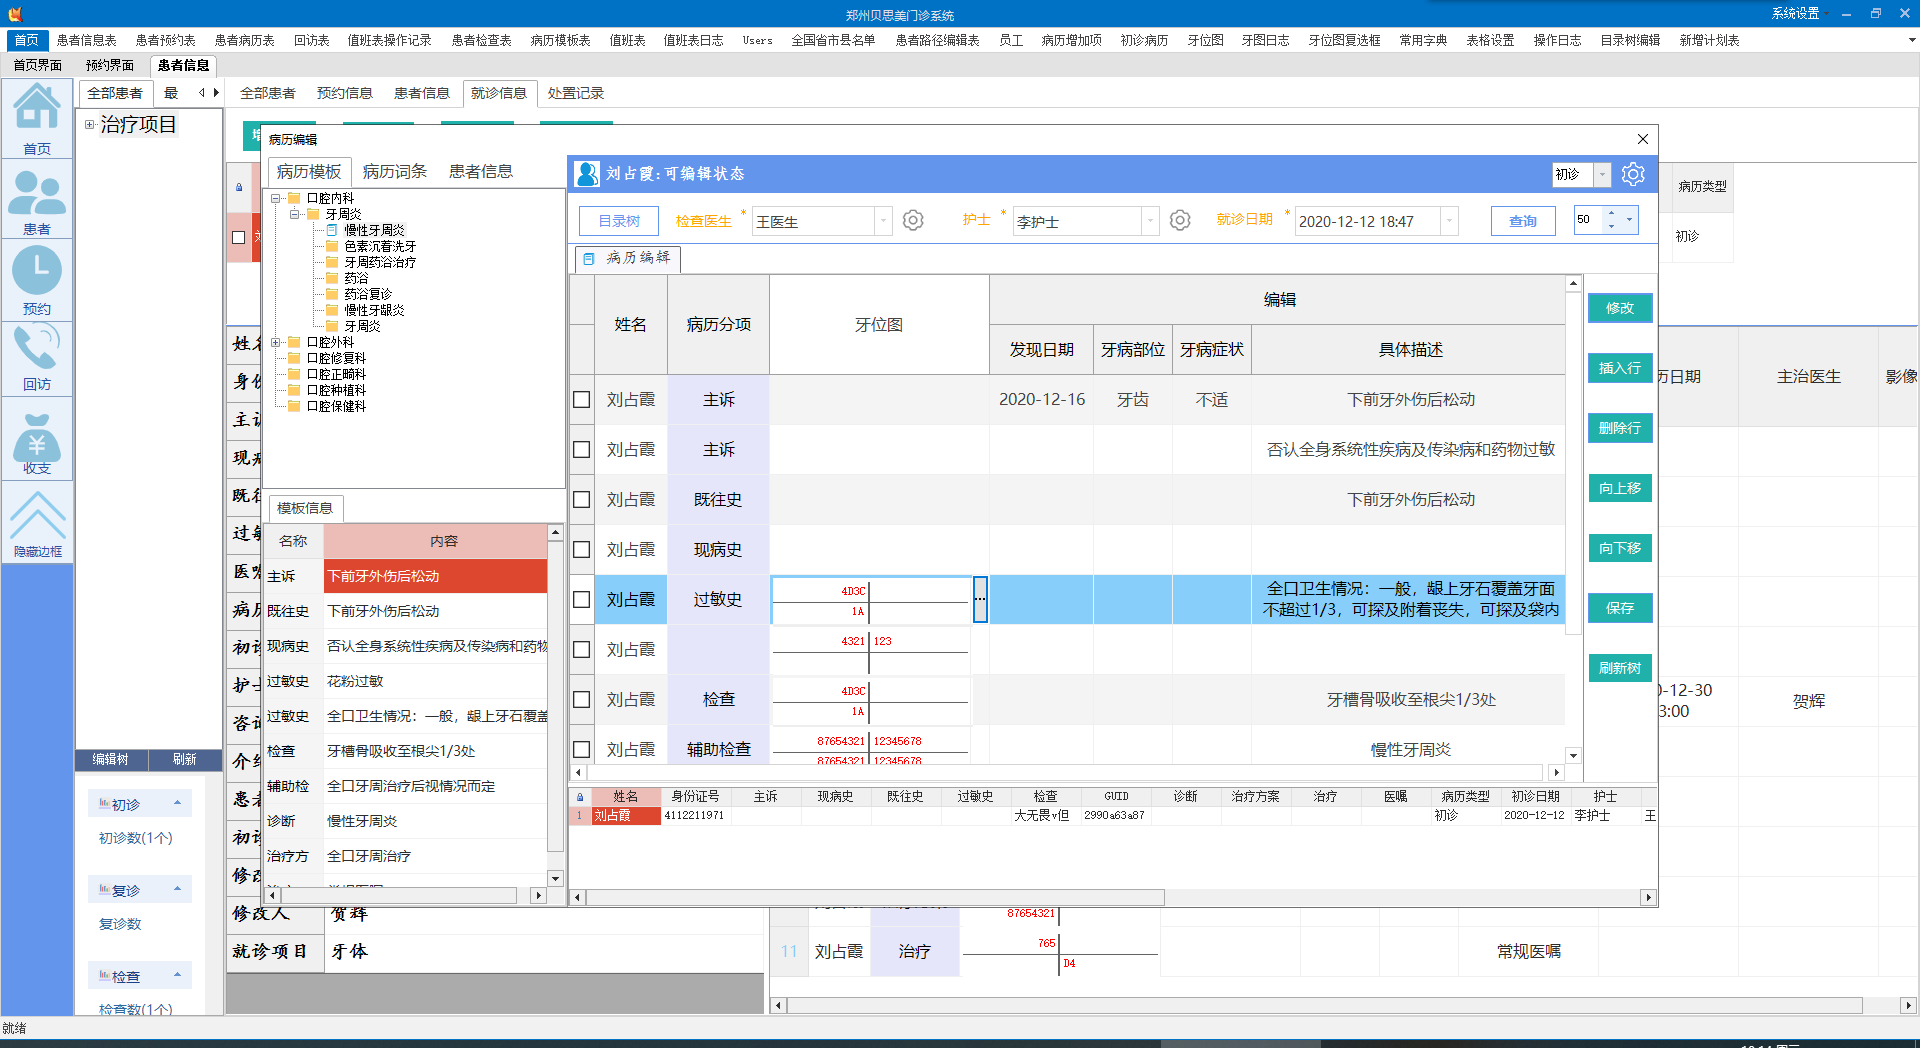Screen dimensions: 1920x1048
Task: Check the highlighted 过敏史 row checkbox
Action: [581, 600]
